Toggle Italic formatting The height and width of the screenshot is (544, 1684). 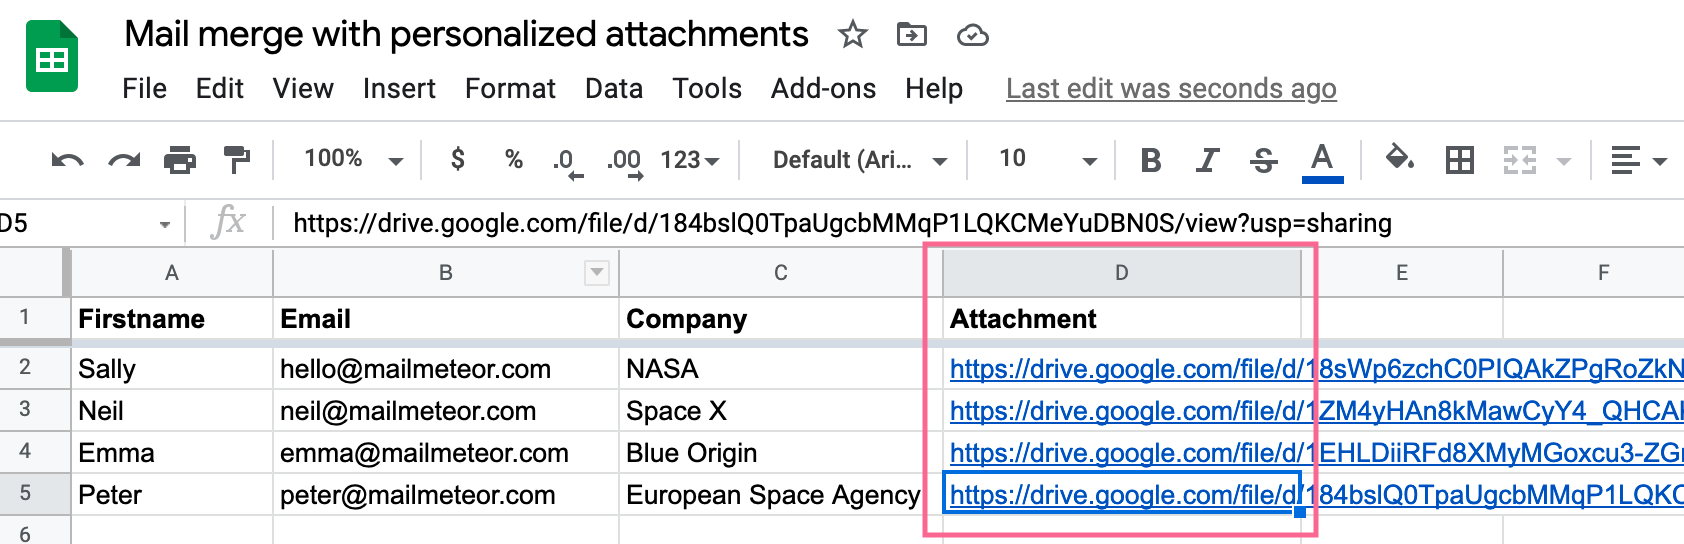tap(1208, 160)
